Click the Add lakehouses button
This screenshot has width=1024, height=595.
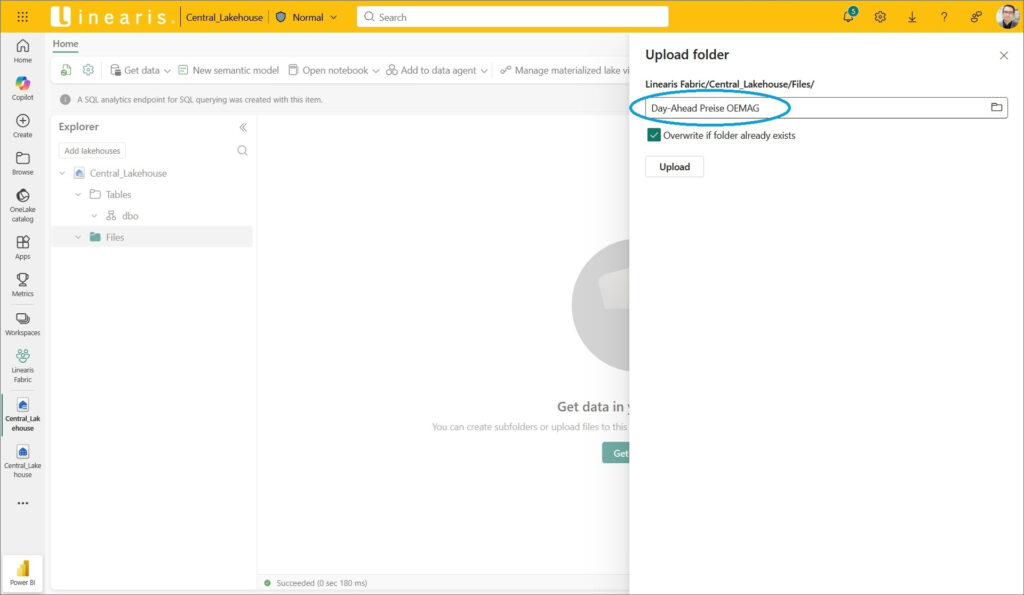click(x=92, y=151)
